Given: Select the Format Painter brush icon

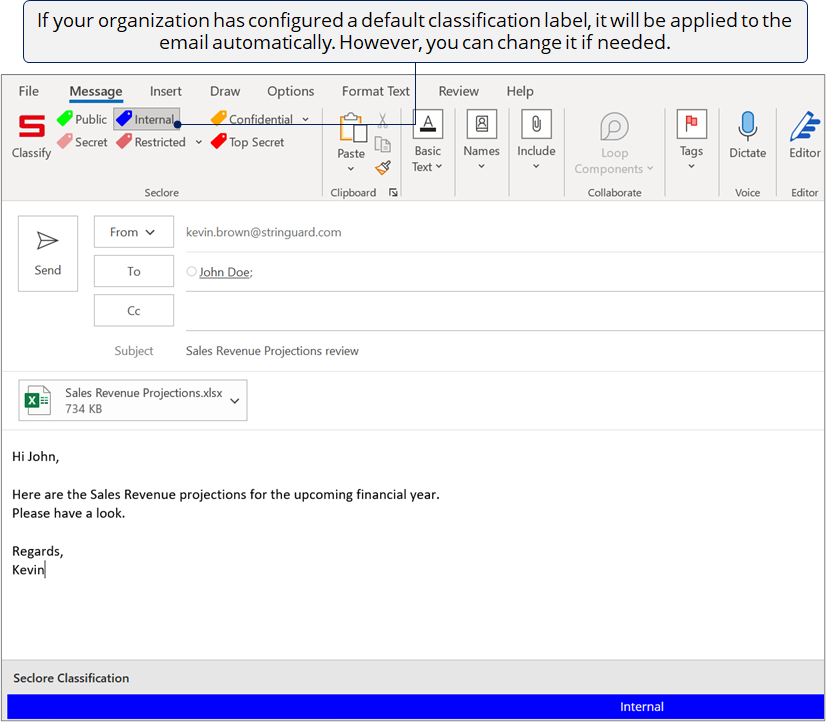Looking at the screenshot, I should click(383, 168).
